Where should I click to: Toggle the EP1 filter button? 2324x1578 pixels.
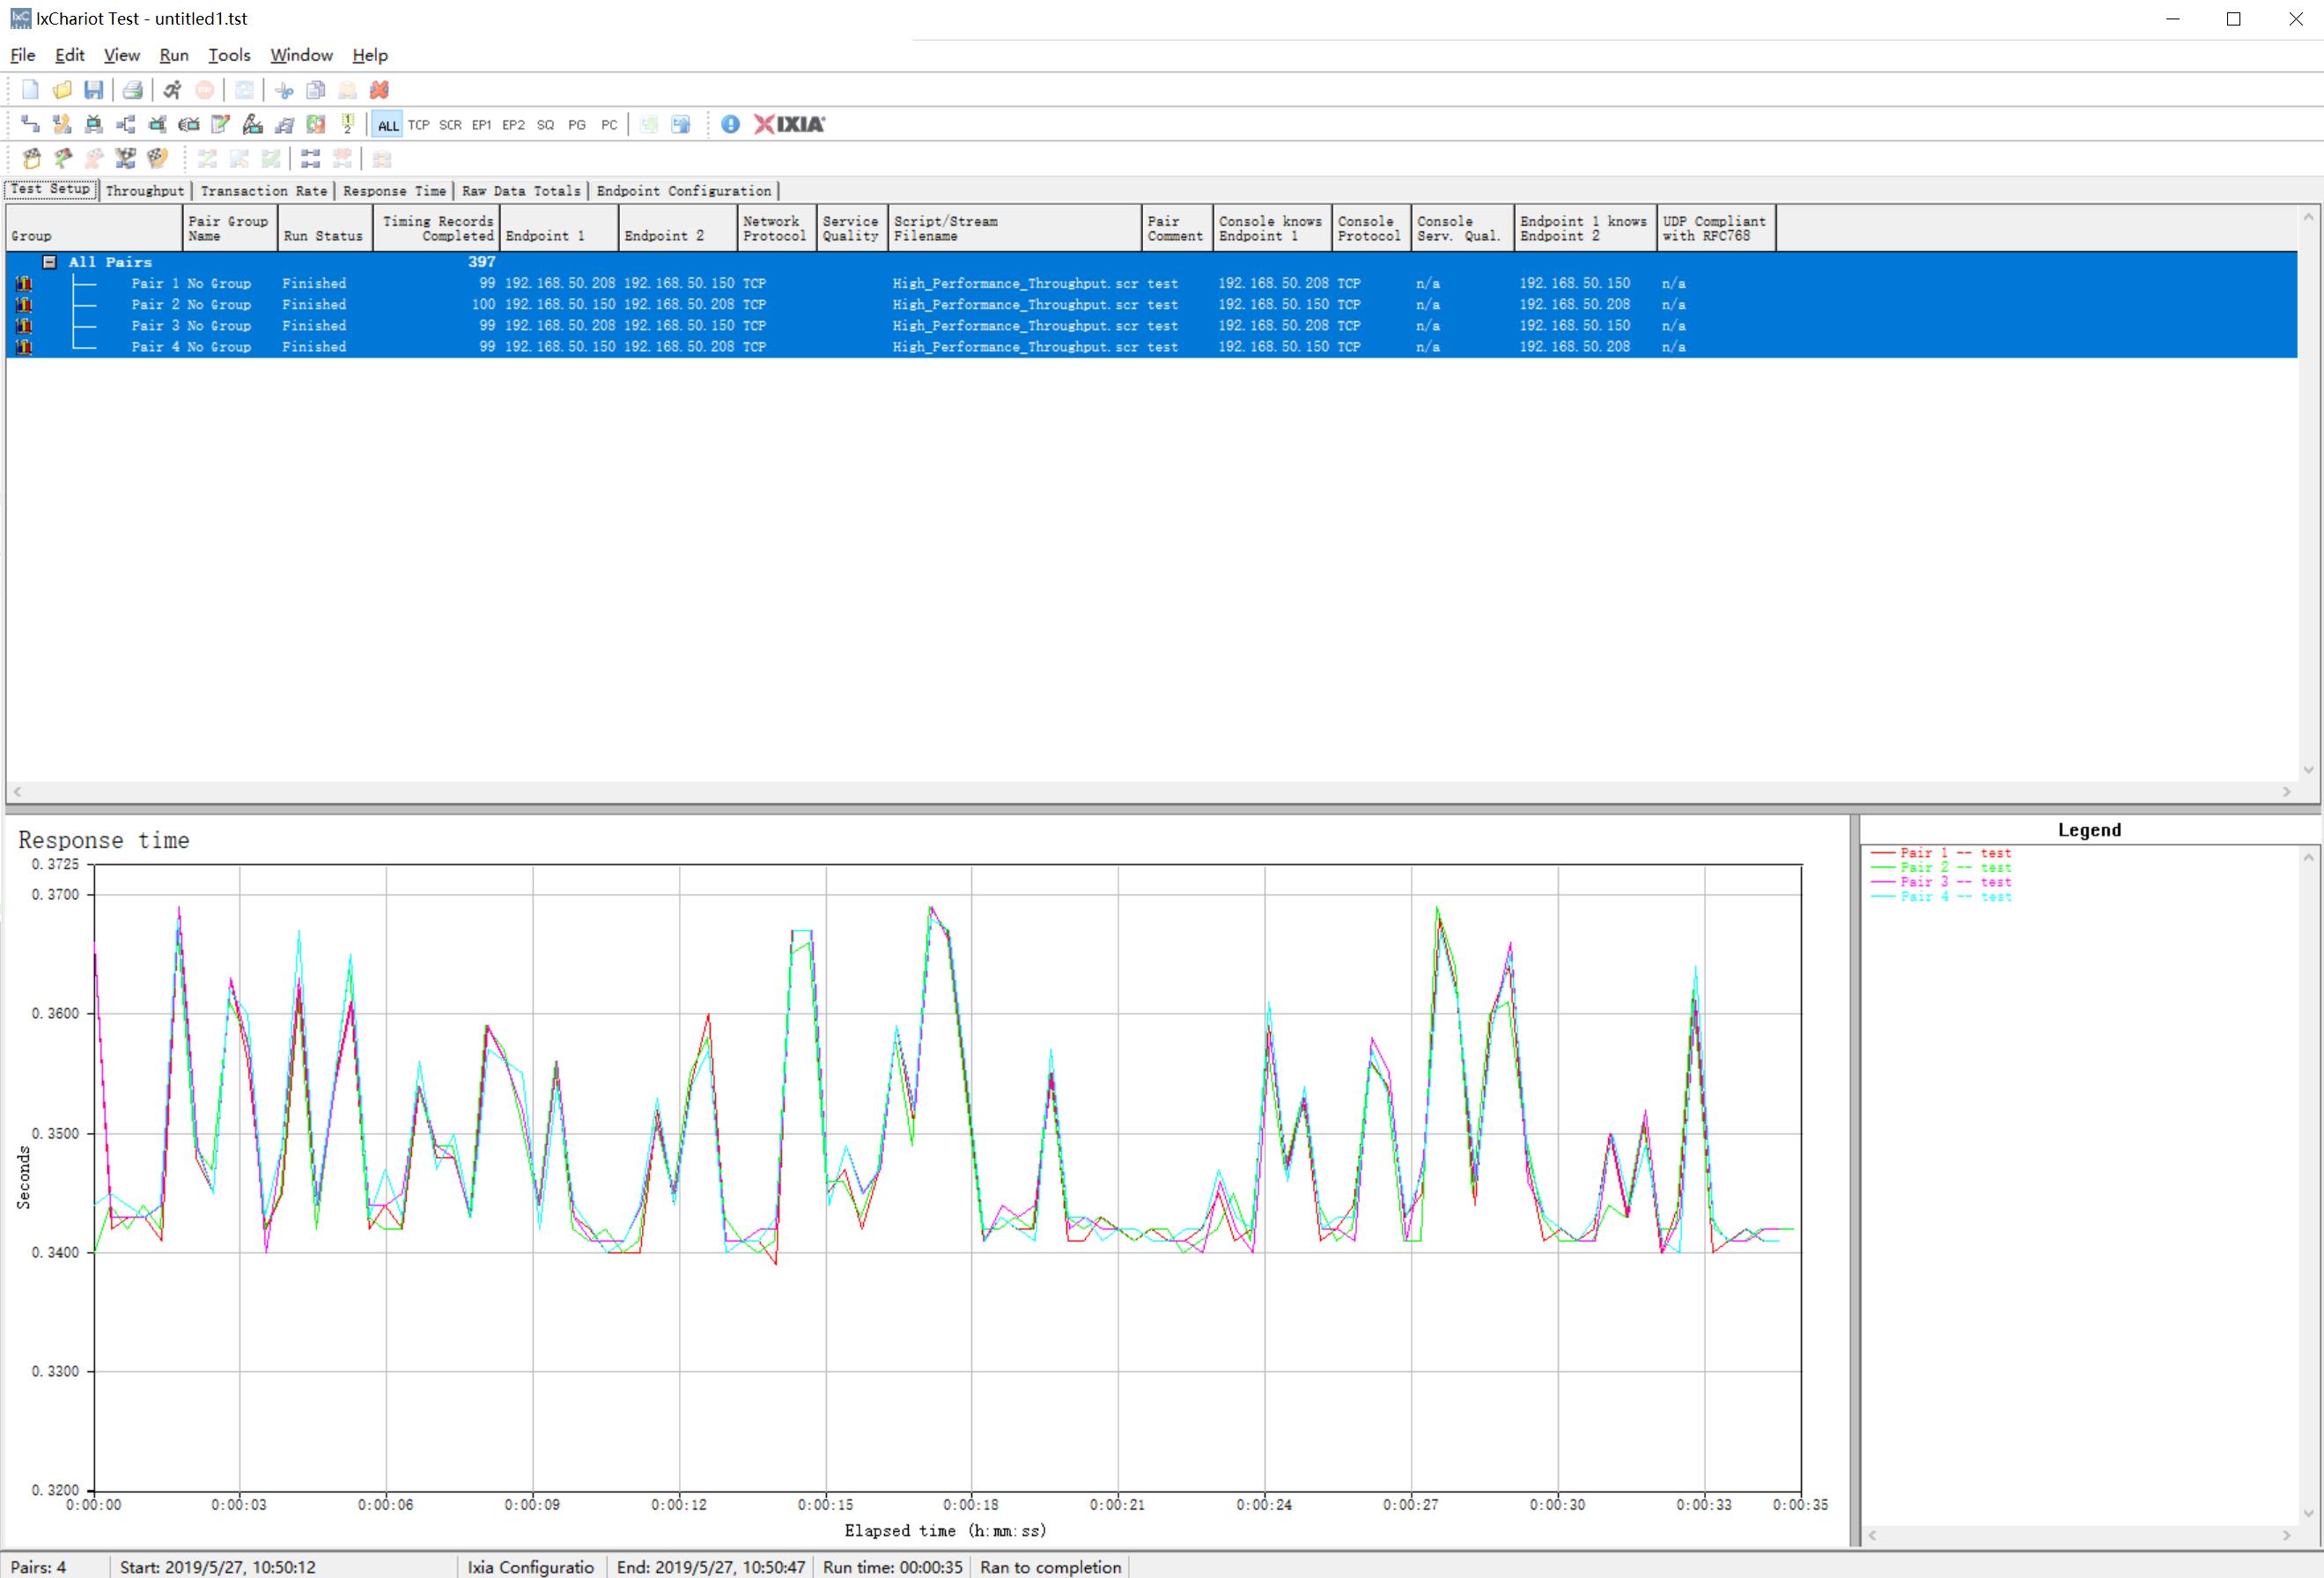click(481, 125)
